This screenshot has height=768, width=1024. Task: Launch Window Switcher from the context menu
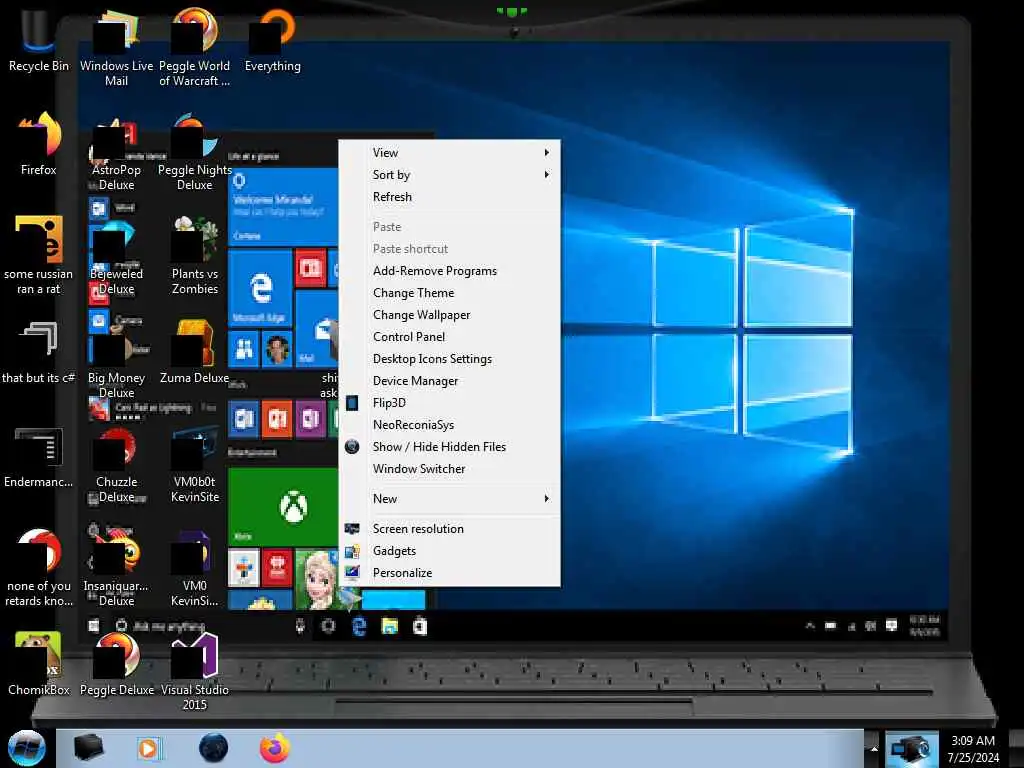449,469
